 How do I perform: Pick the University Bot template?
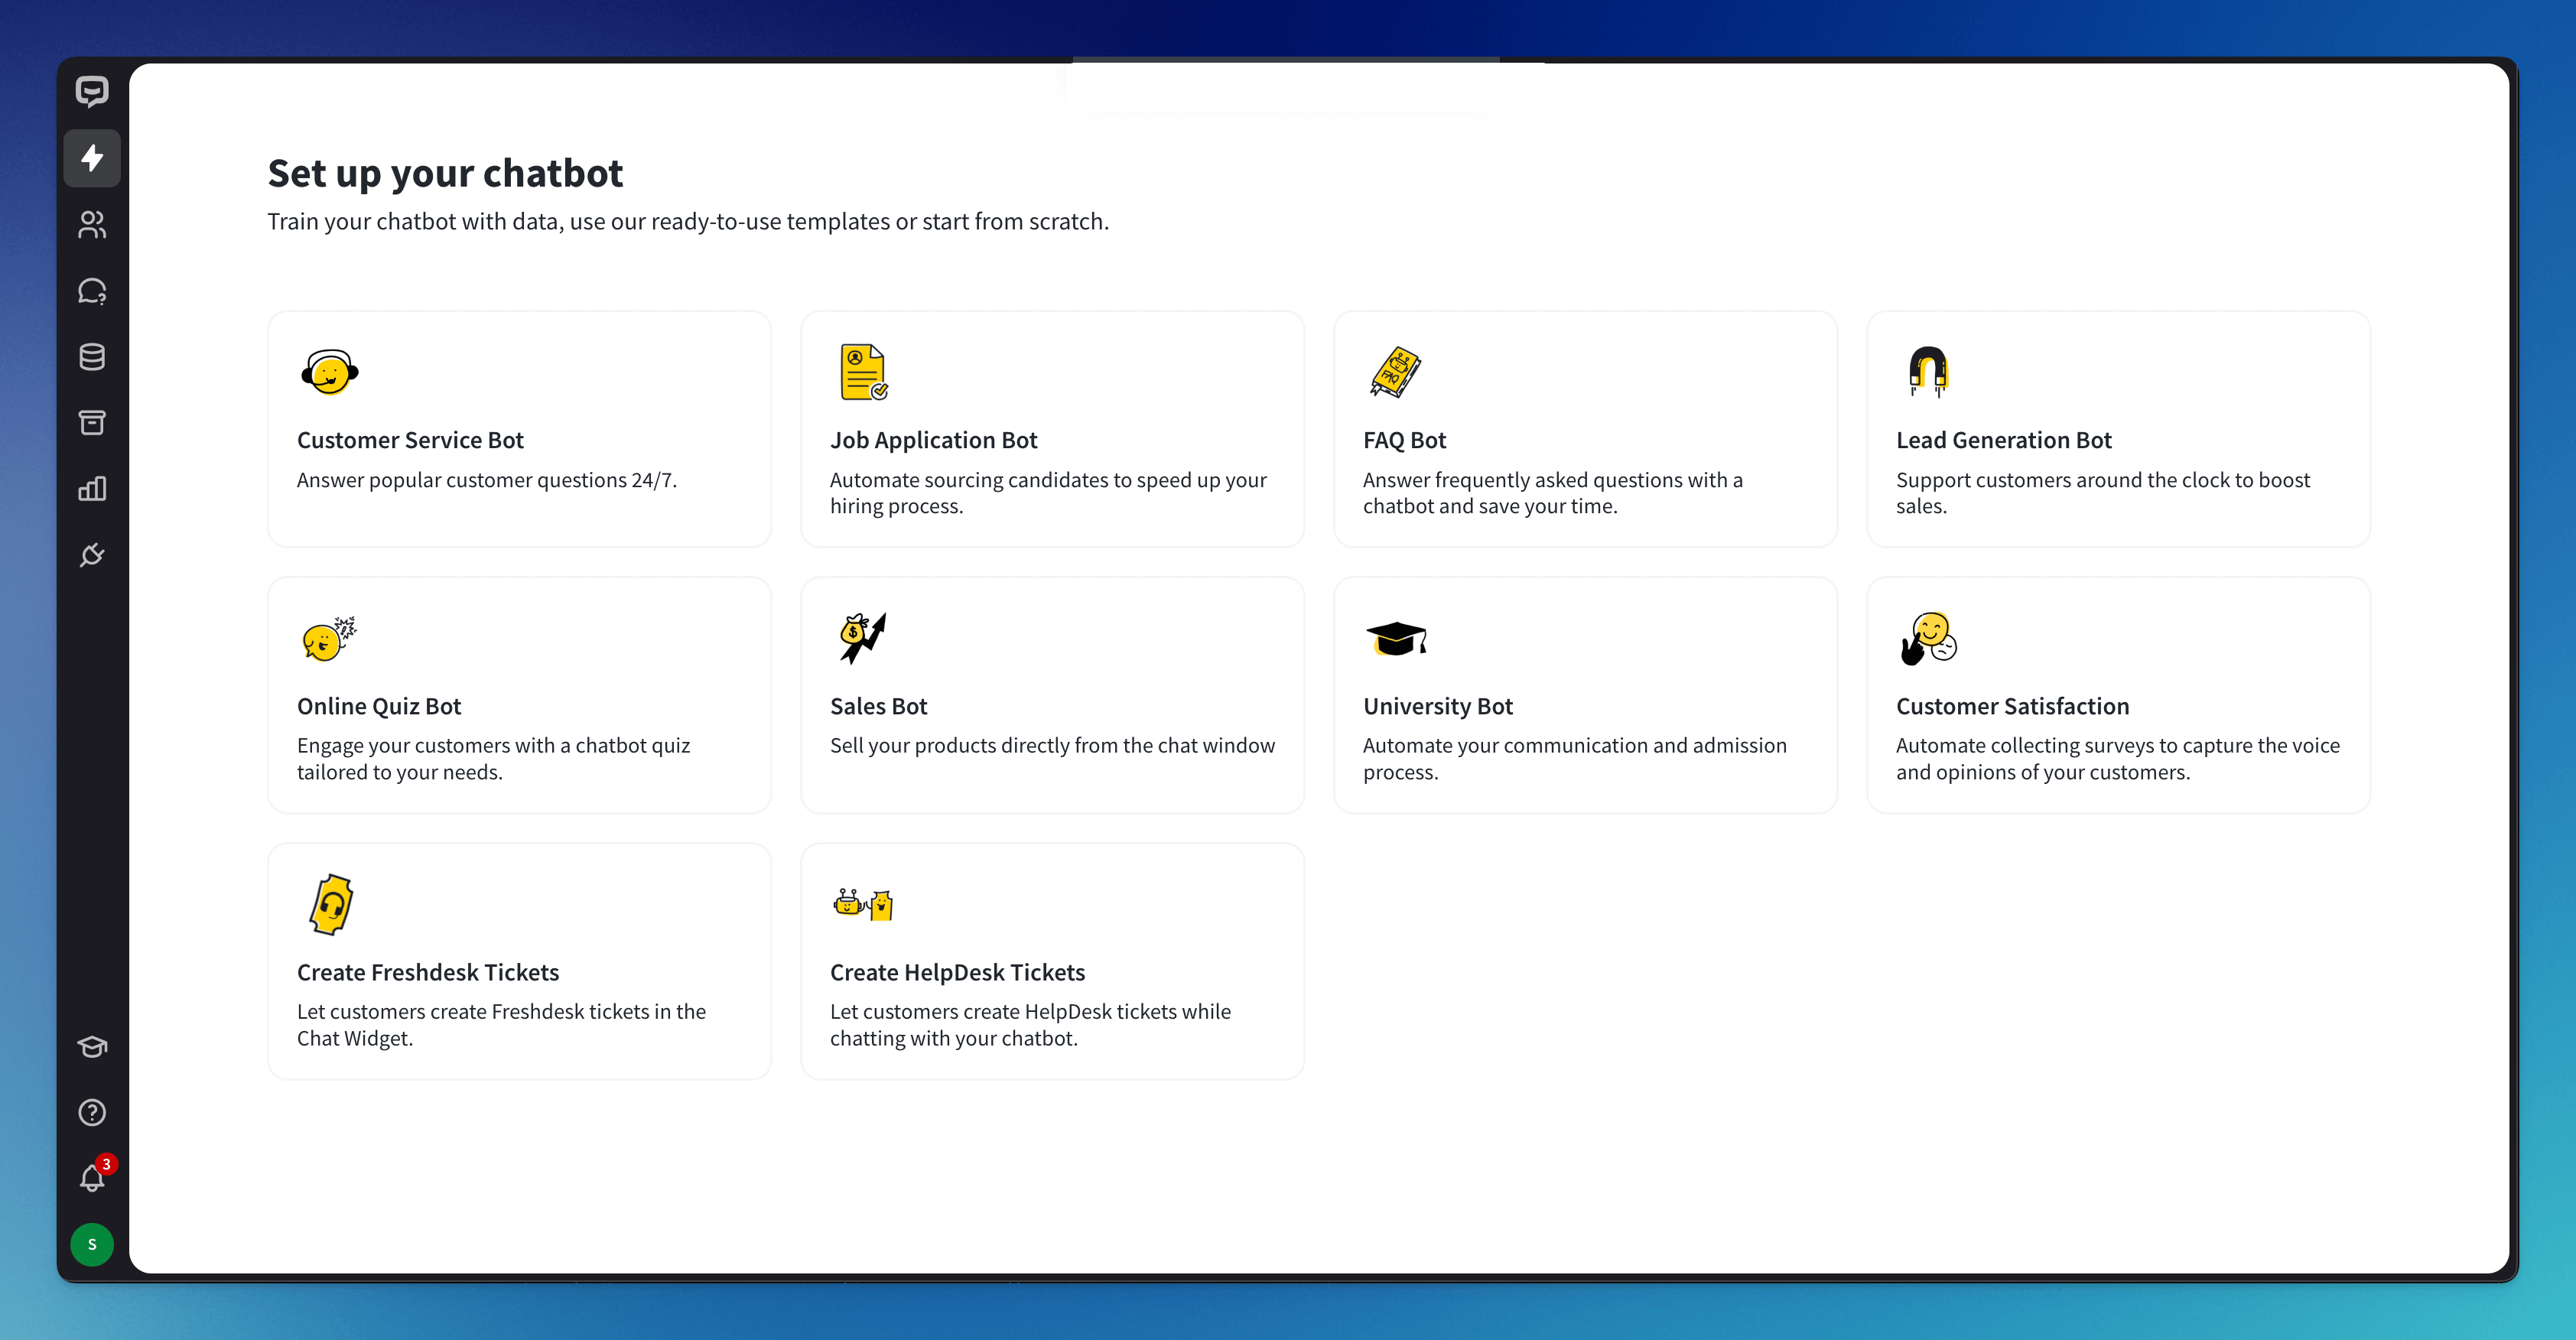pyautogui.click(x=1585, y=695)
